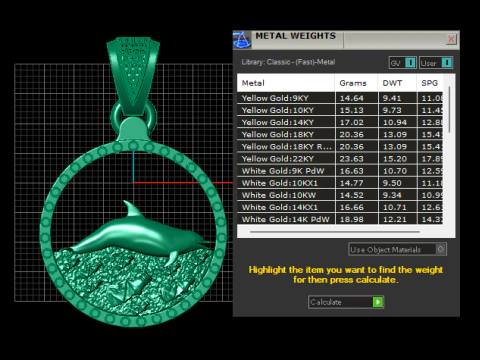Close the Metal Weights panel
This screenshot has height=360, width=480.
tap(451, 39)
